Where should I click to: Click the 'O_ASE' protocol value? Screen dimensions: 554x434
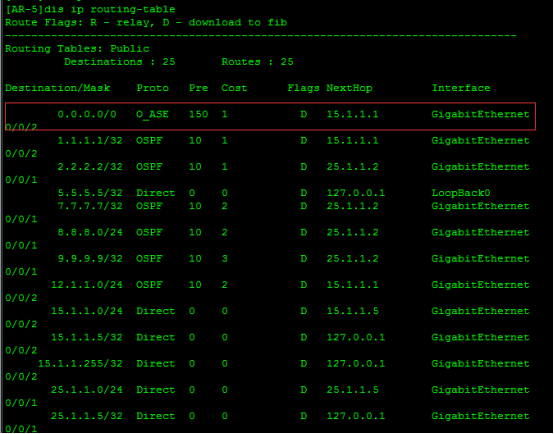point(153,115)
